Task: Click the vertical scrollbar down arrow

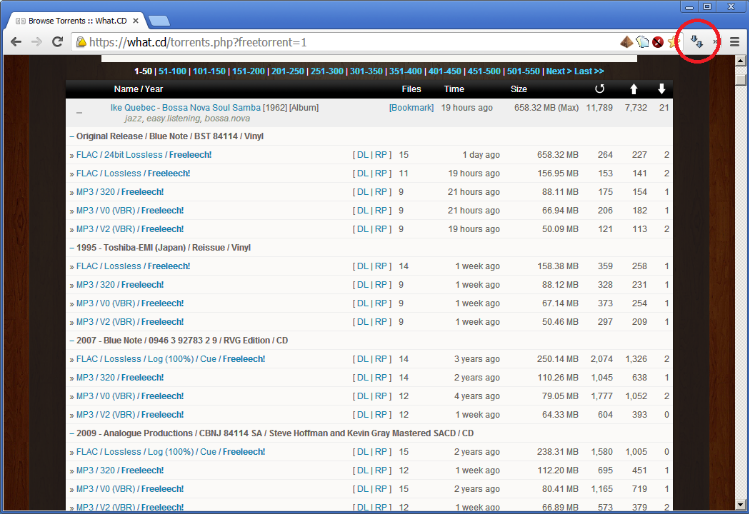Action: (740, 504)
